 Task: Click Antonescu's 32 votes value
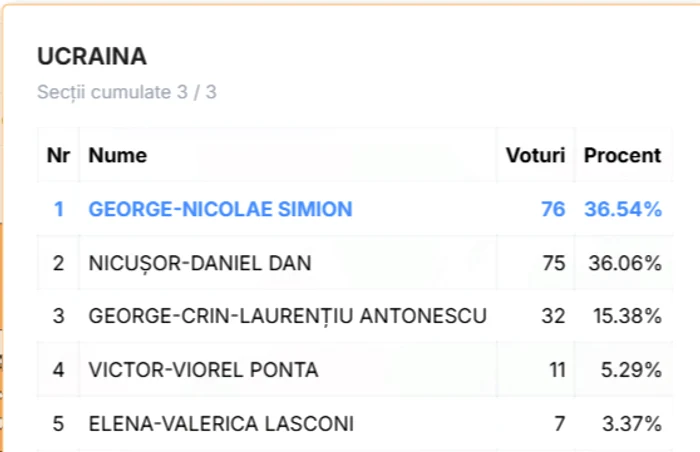(554, 316)
